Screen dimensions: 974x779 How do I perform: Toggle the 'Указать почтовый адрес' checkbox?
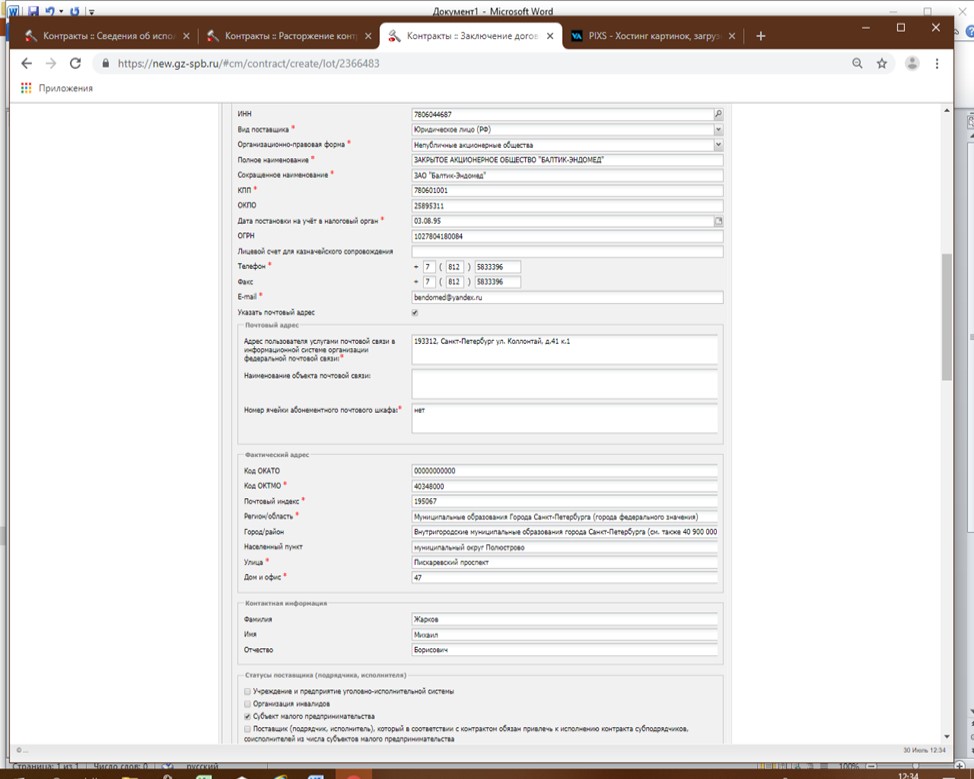click(415, 312)
